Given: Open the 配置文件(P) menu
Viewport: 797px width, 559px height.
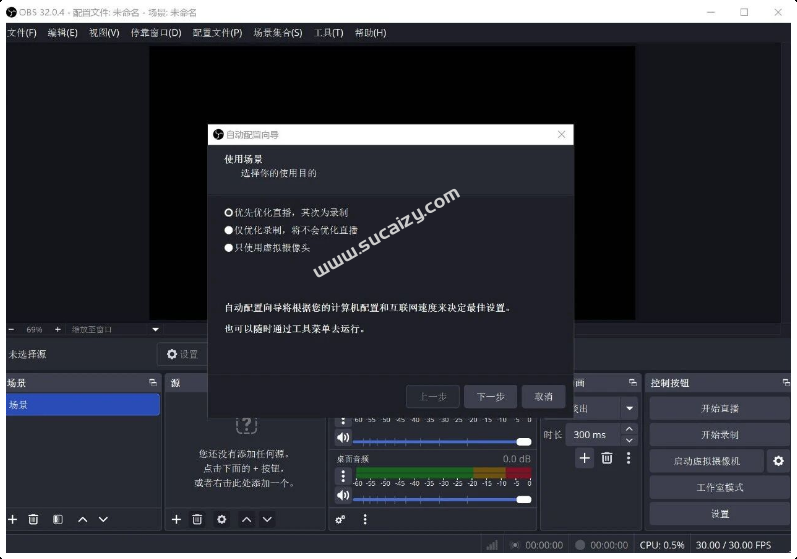Looking at the screenshot, I should (218, 33).
